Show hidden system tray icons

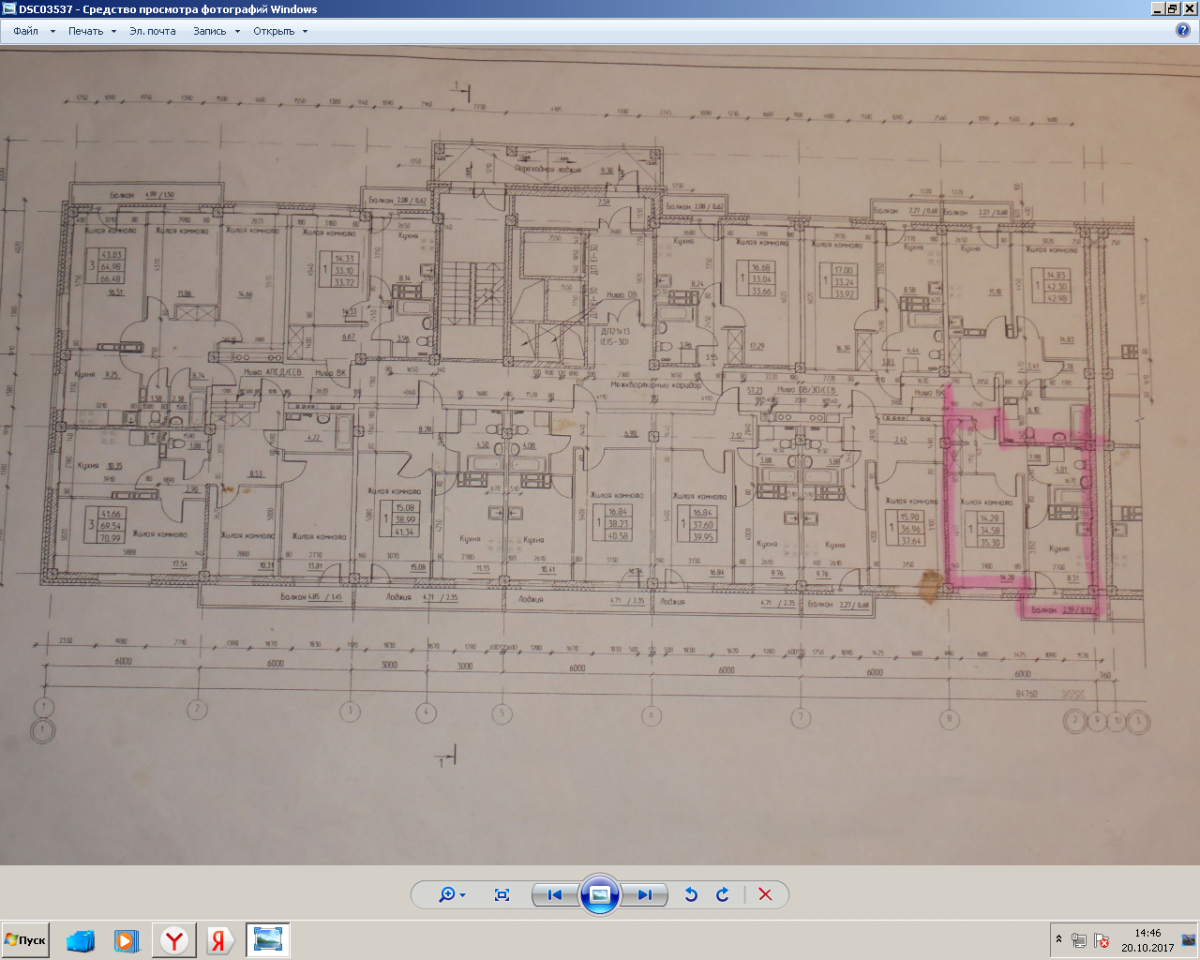[x=1058, y=941]
